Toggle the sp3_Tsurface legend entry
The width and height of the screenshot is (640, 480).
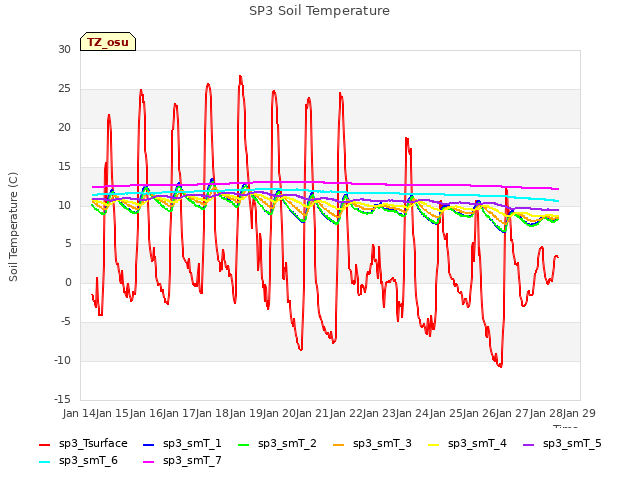83,443
